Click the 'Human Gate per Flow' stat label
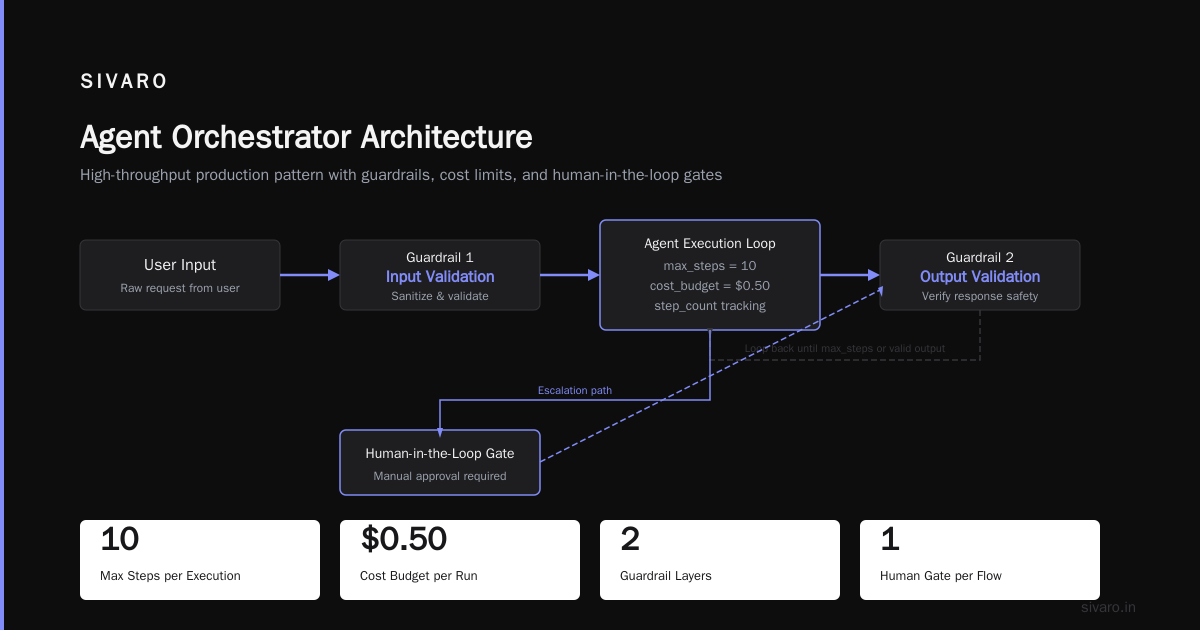This screenshot has height=630, width=1200. [x=941, y=576]
